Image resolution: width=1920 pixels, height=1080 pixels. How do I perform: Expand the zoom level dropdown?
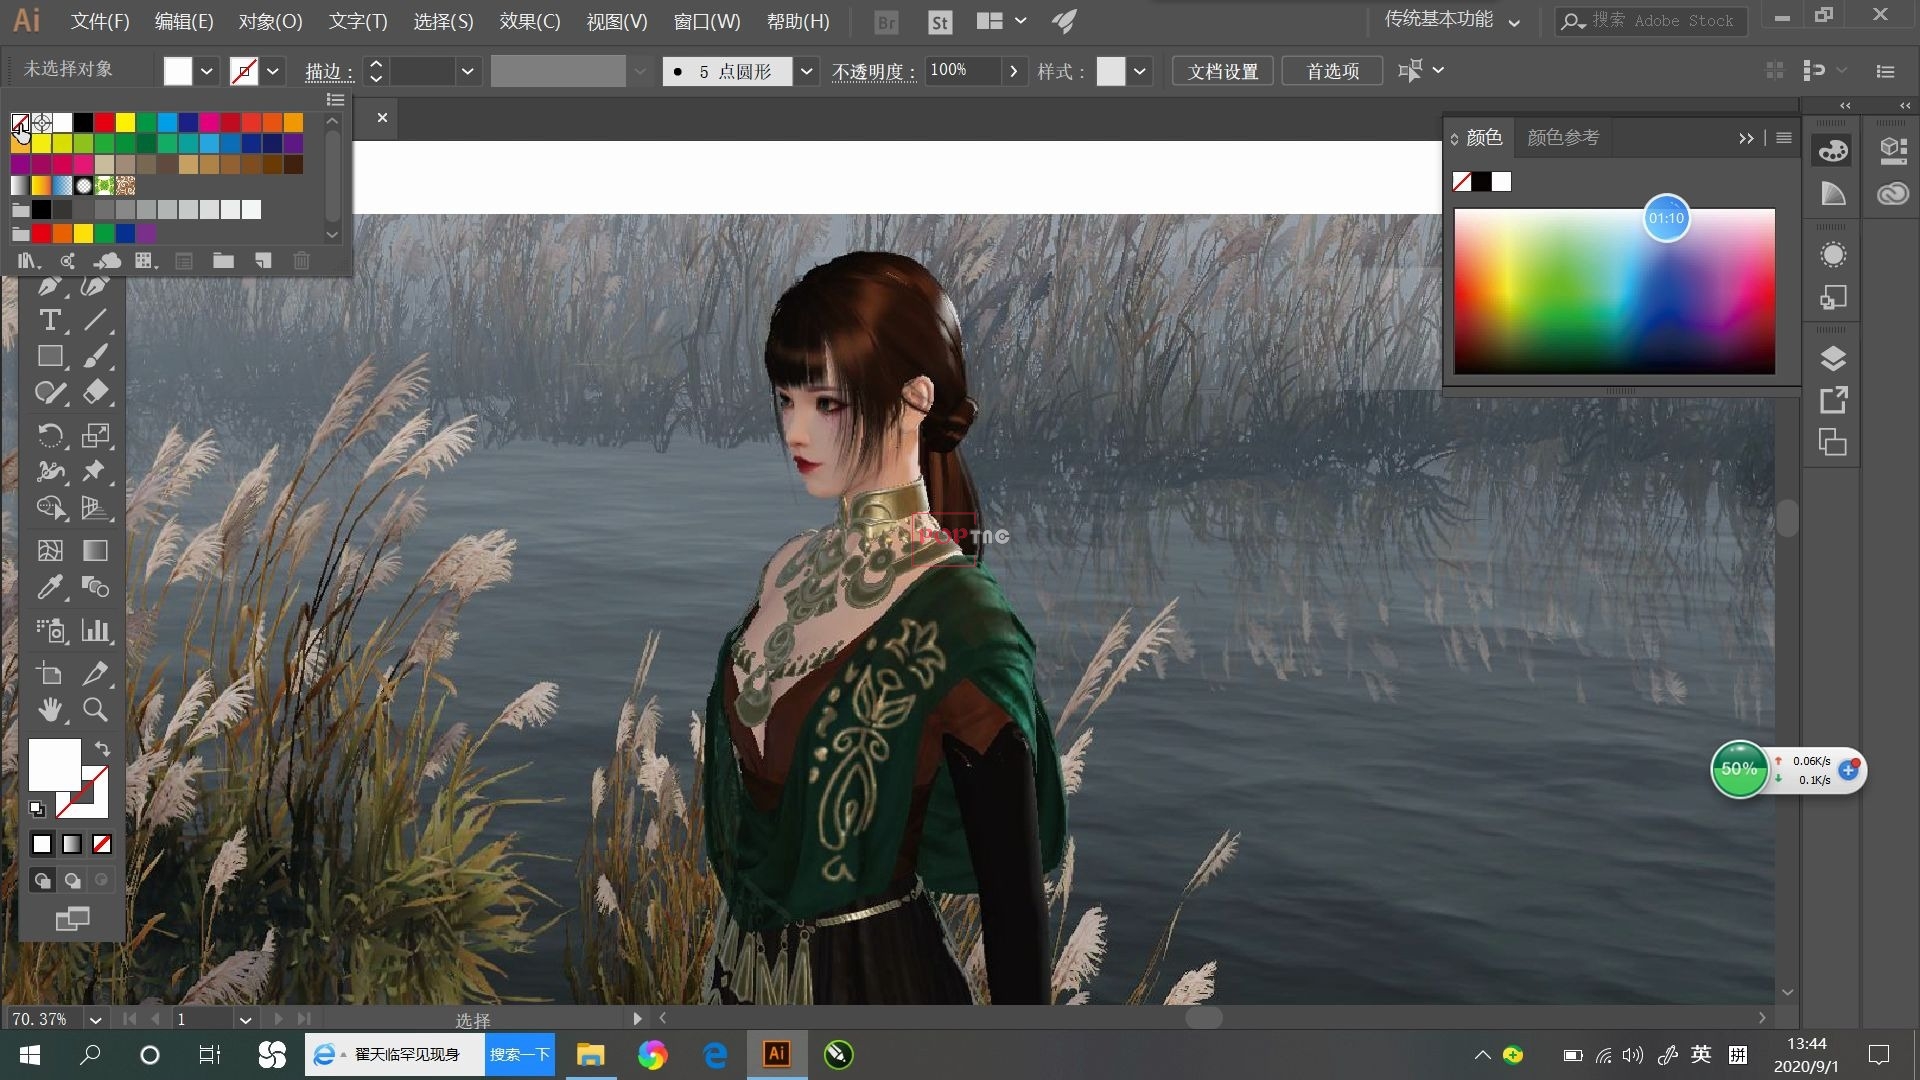[x=95, y=1019]
